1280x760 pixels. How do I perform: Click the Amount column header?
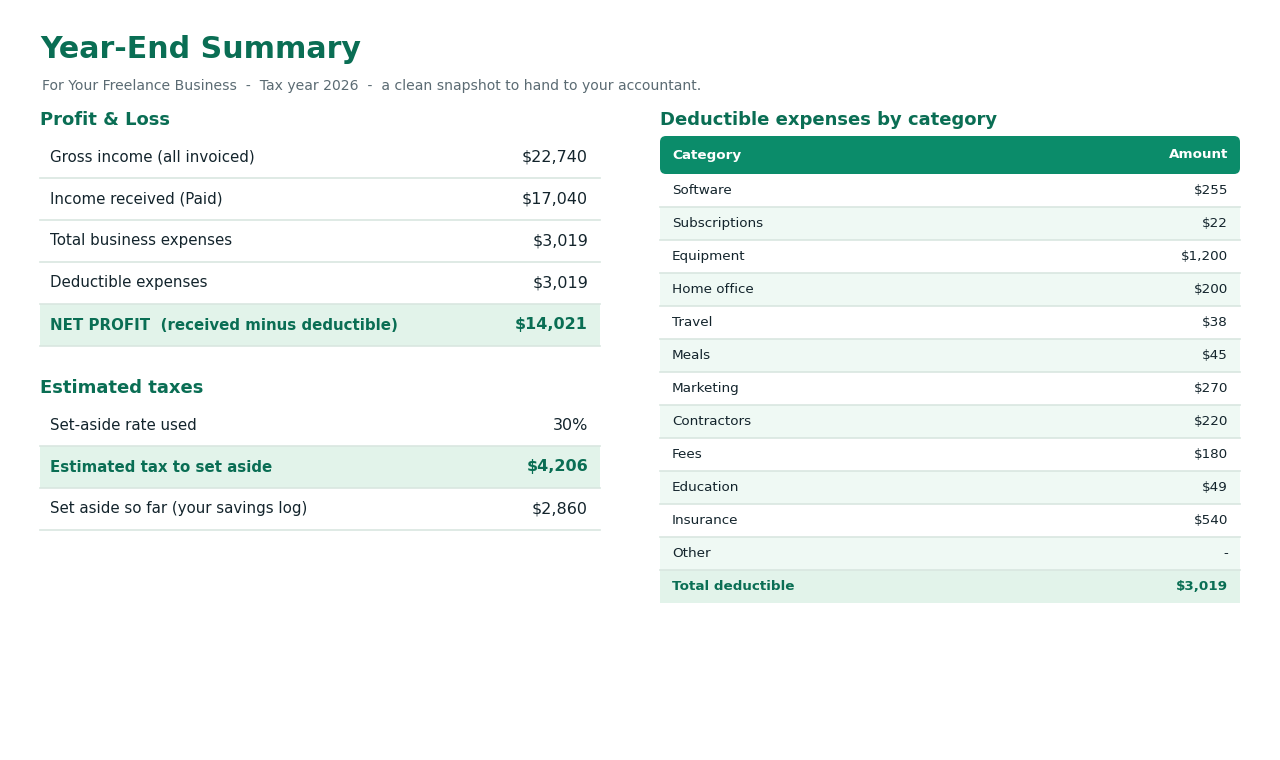click(x=1198, y=155)
